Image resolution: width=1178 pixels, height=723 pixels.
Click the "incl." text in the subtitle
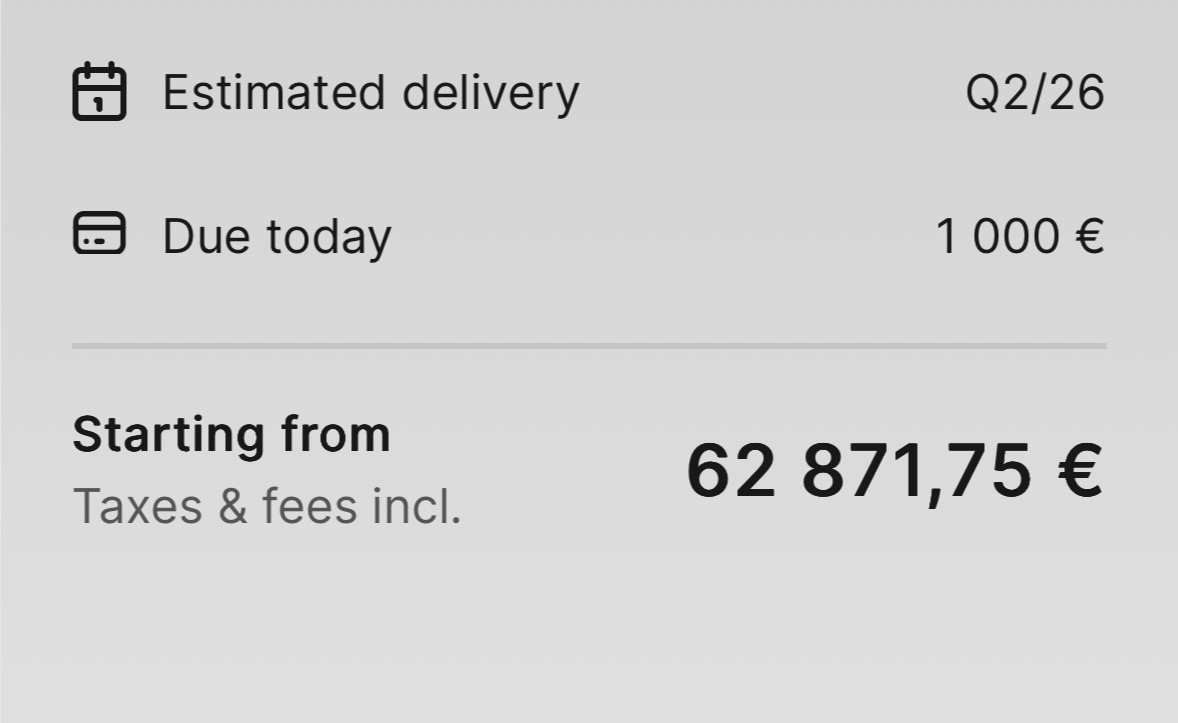[416, 506]
